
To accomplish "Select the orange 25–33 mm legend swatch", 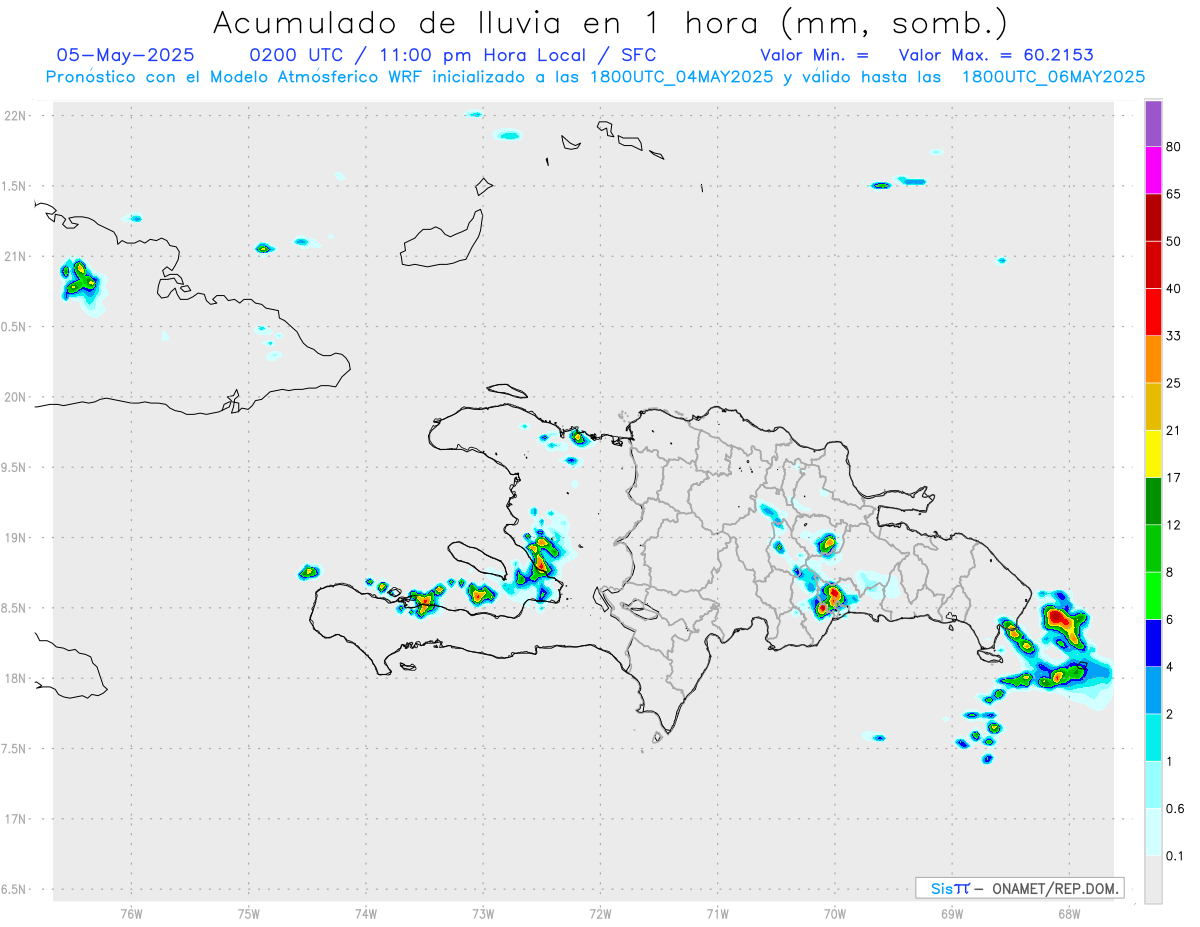I will 1153,359.
